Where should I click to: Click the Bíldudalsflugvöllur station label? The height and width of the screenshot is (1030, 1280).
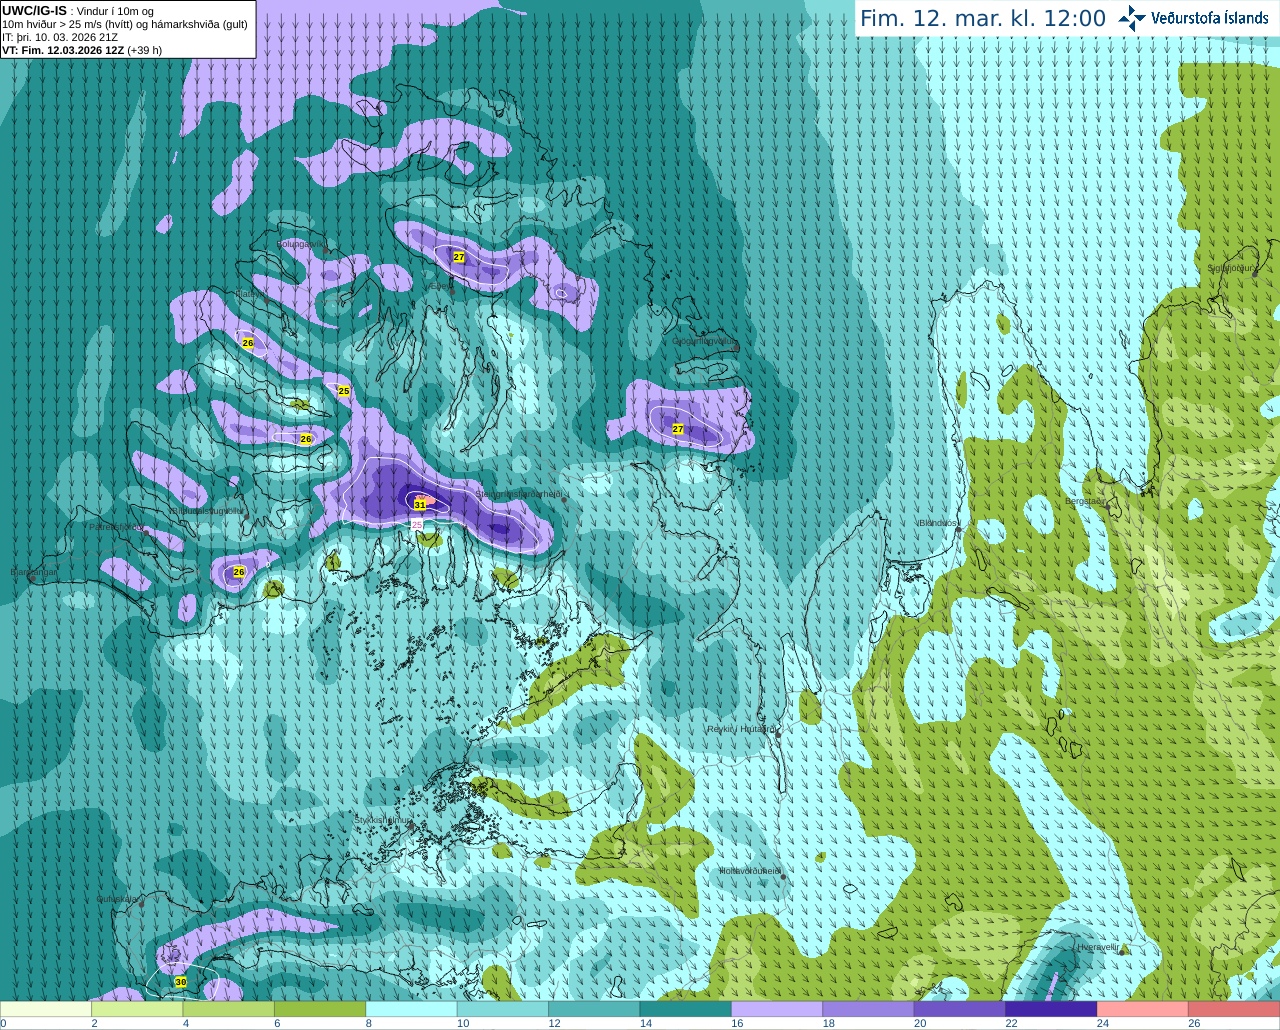[206, 510]
